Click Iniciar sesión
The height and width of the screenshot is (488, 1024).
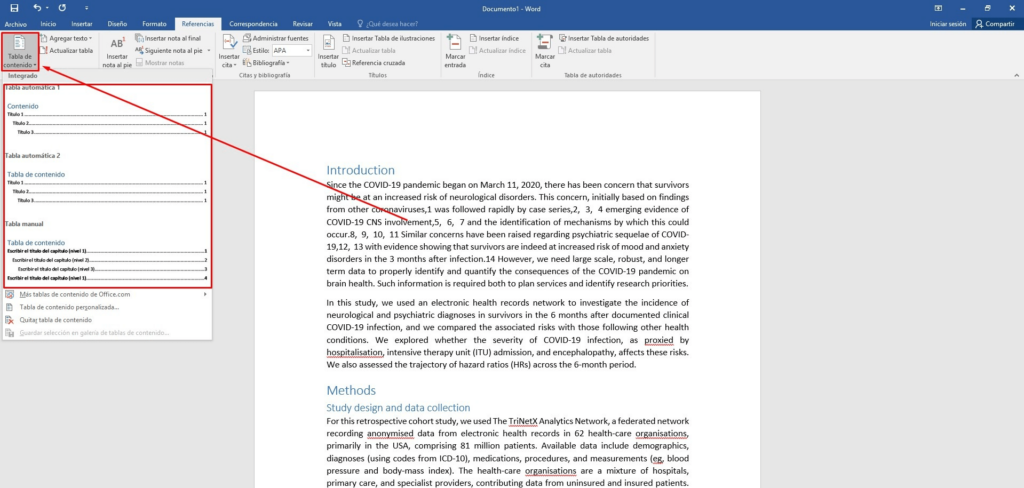click(948, 24)
